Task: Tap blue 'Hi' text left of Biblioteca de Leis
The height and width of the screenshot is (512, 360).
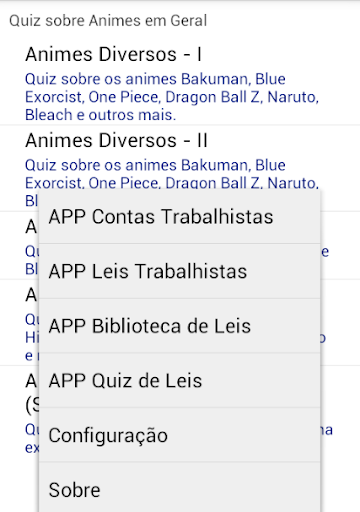Action: [x=32, y=338]
